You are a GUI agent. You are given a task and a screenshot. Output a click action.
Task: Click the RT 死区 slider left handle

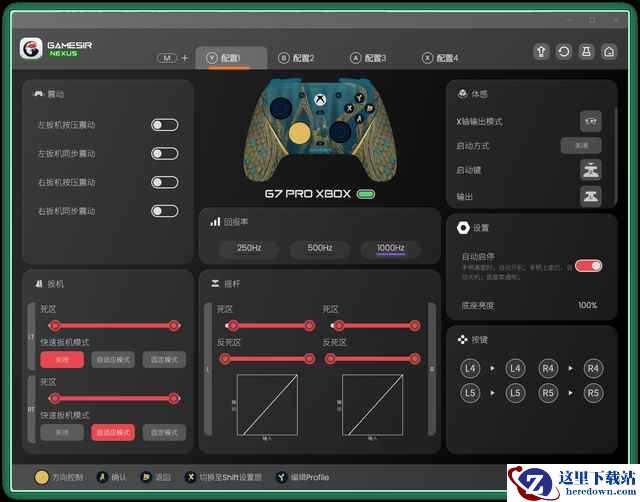[55, 398]
